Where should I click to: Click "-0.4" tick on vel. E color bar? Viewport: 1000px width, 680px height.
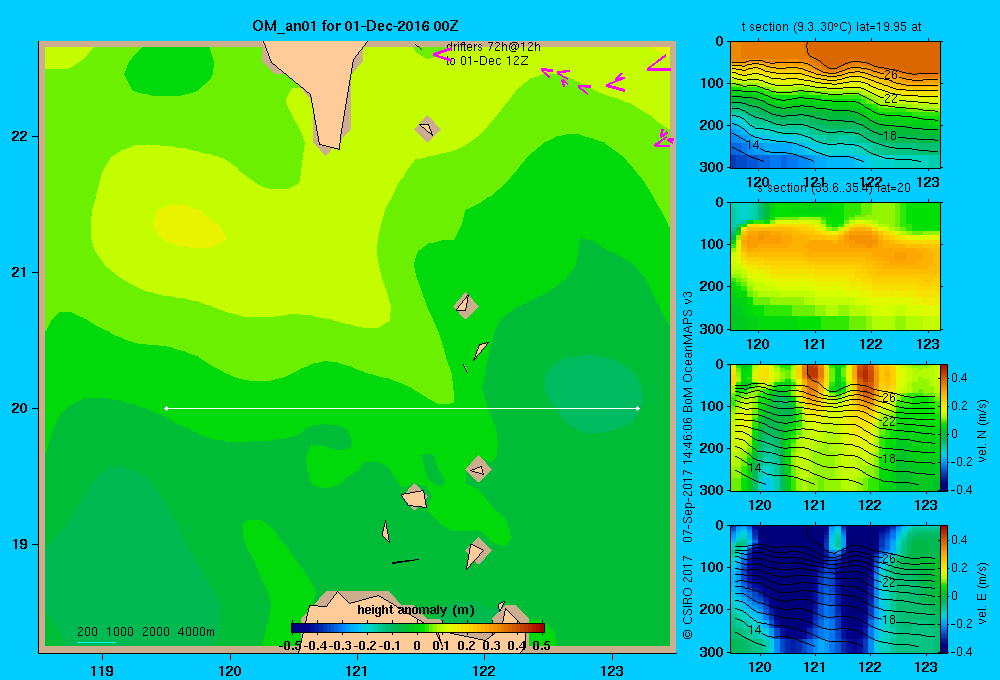961,651
